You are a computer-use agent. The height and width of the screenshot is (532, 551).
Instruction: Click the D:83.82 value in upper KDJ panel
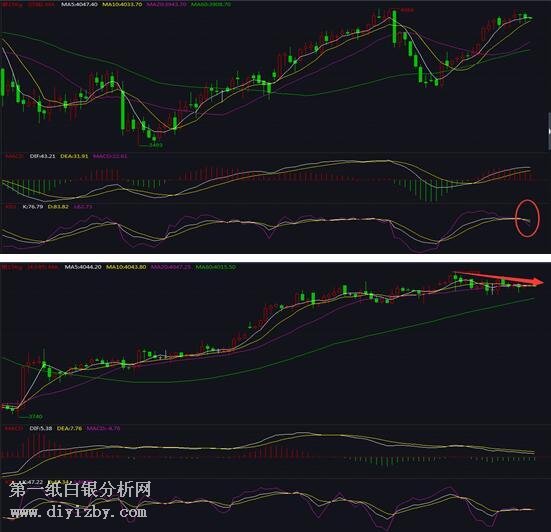click(x=58, y=207)
